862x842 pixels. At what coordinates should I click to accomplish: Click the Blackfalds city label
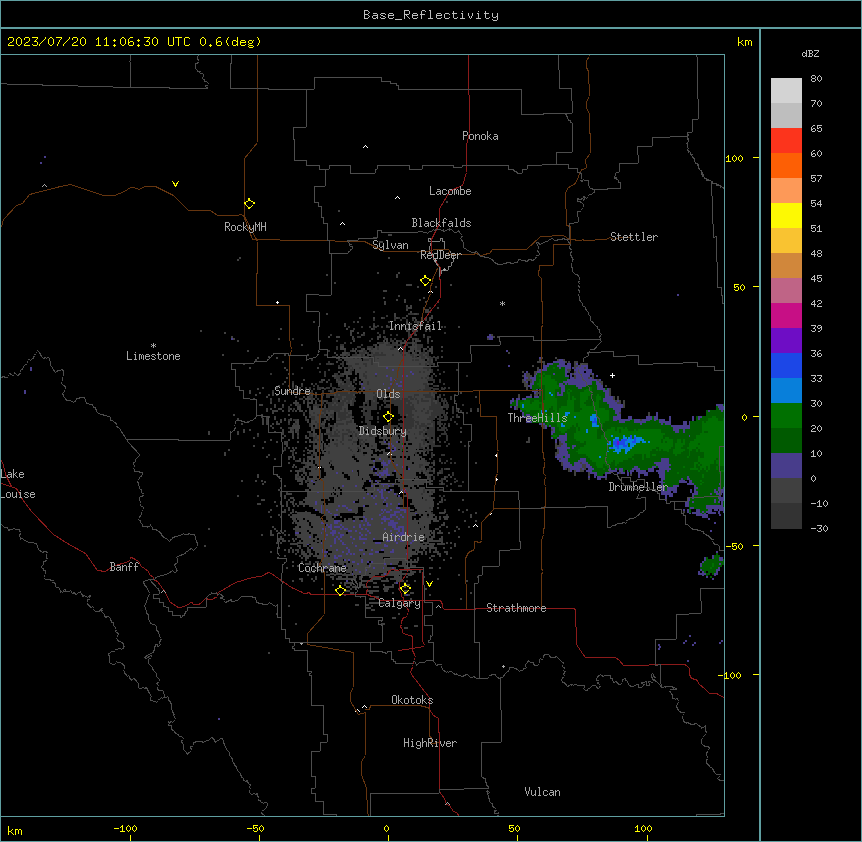coord(441,223)
